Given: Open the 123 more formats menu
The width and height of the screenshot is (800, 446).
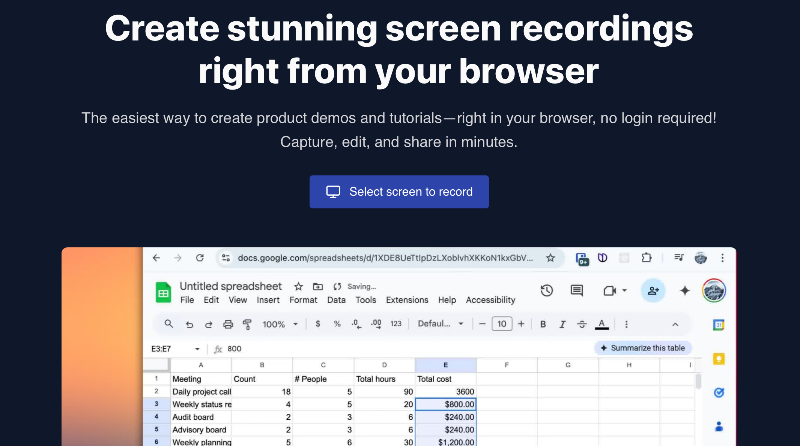Looking at the screenshot, I should [x=396, y=324].
